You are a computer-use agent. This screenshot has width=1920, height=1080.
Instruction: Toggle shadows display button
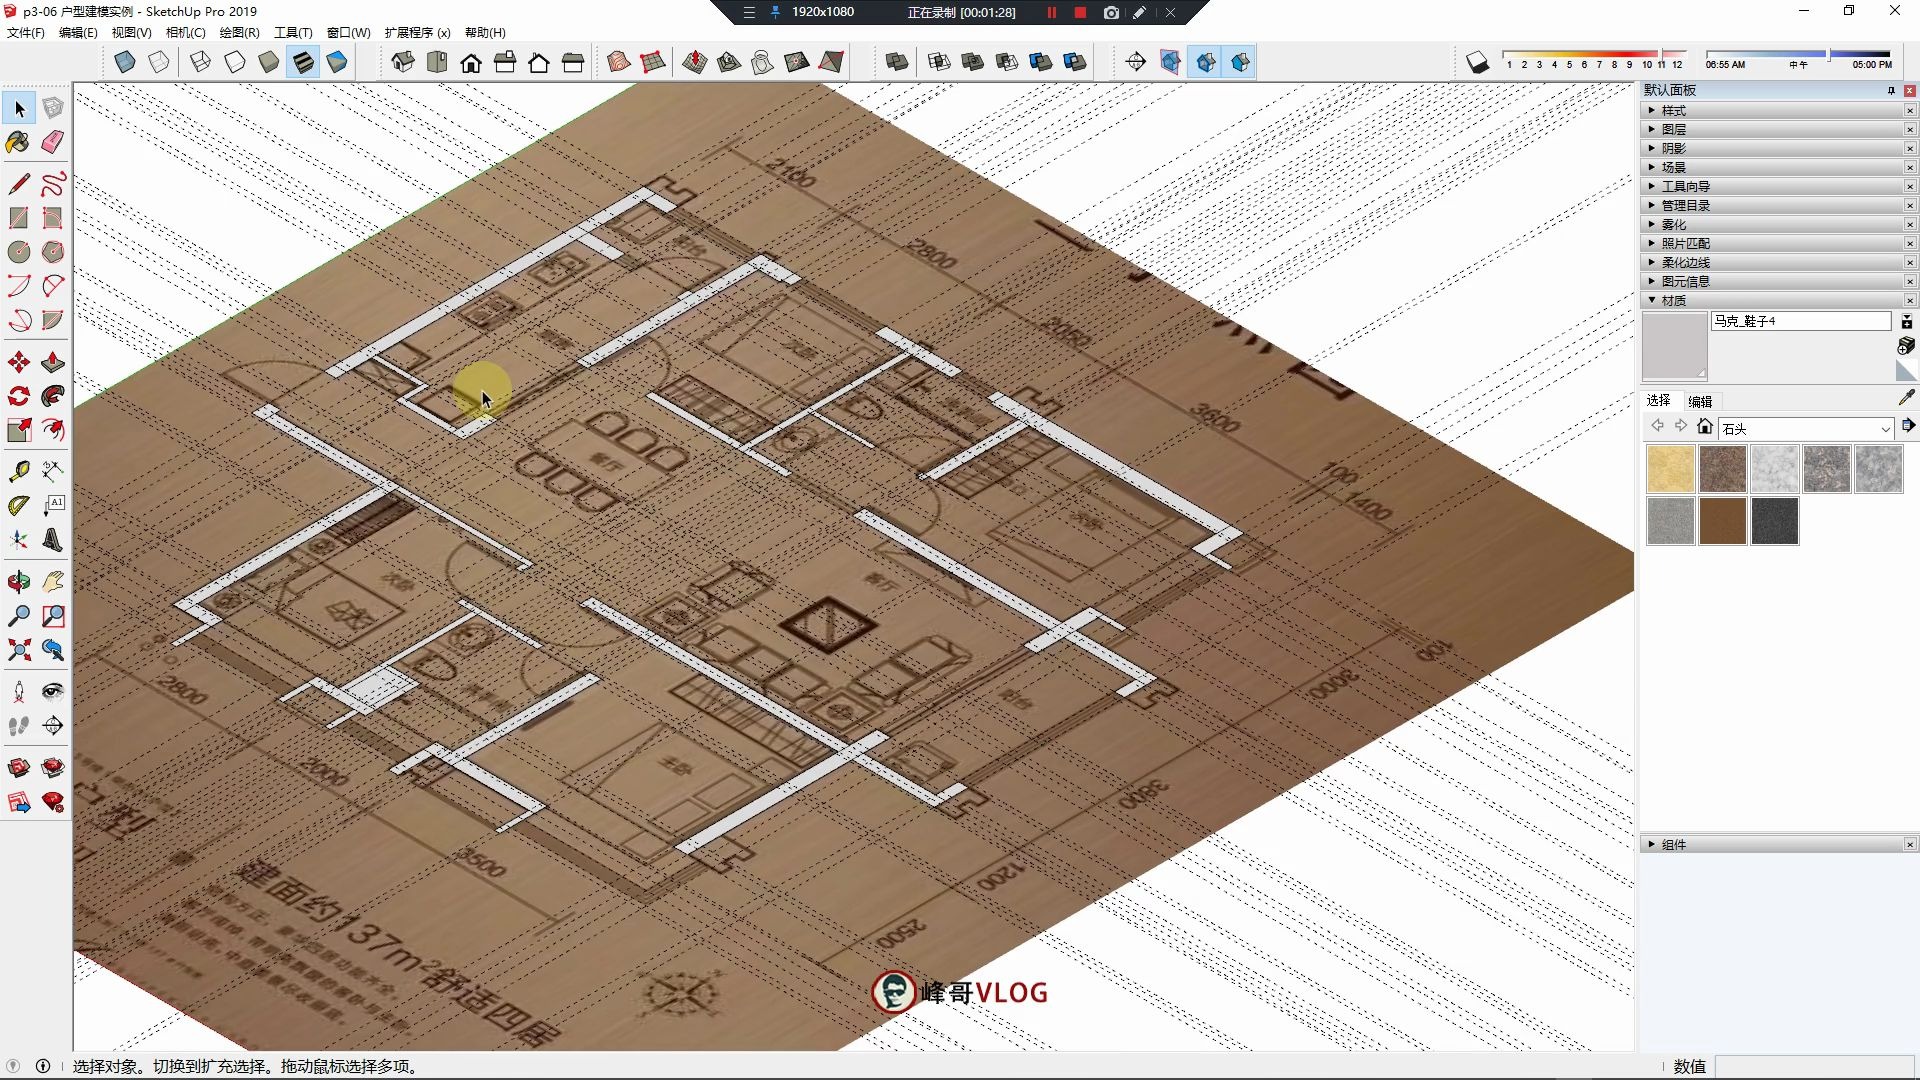tap(1477, 62)
